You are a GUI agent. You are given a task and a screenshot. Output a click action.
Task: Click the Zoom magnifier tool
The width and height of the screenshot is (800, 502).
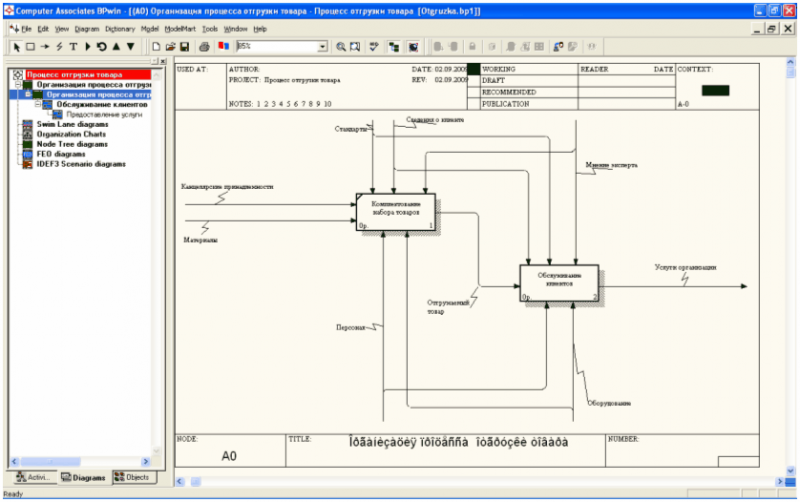pyautogui.click(x=341, y=47)
